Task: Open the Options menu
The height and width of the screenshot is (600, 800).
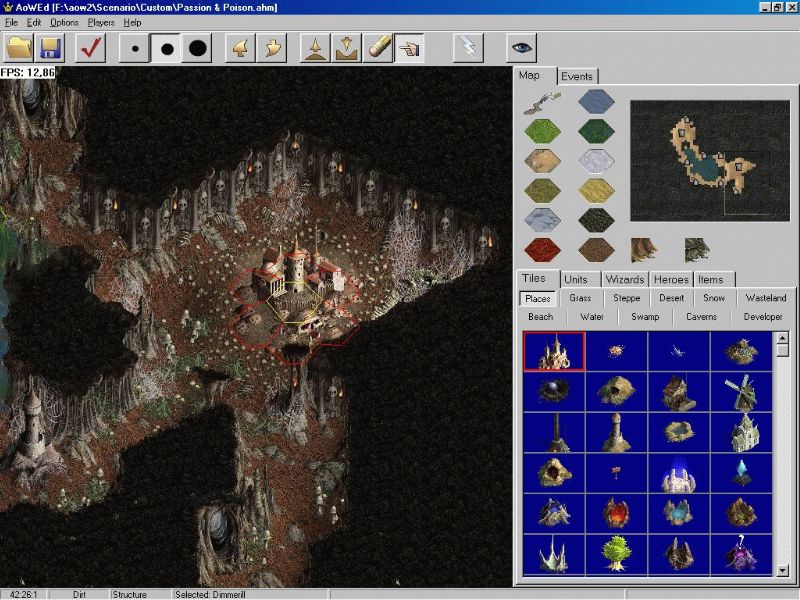Action: 64,22
